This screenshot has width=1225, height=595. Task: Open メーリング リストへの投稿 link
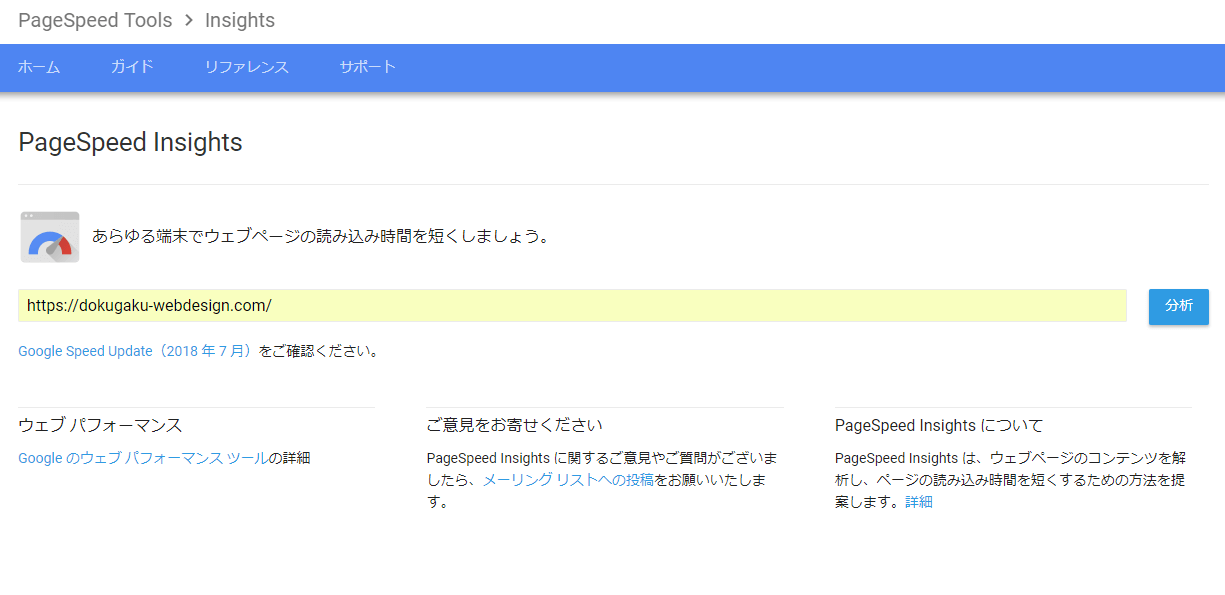click(x=568, y=480)
